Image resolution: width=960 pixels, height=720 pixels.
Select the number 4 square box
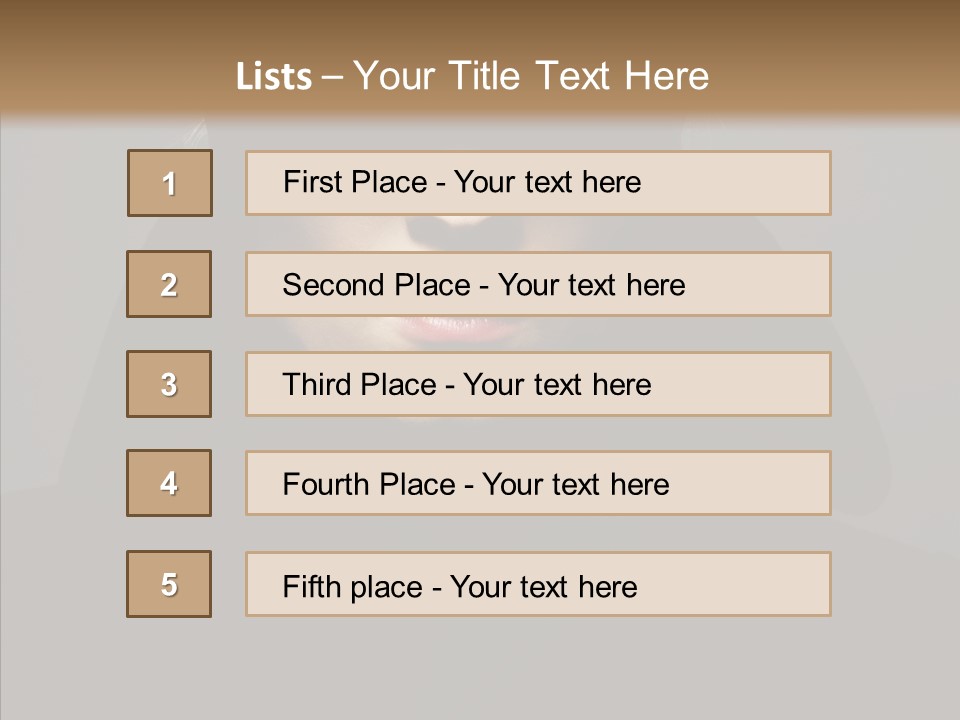click(x=169, y=483)
